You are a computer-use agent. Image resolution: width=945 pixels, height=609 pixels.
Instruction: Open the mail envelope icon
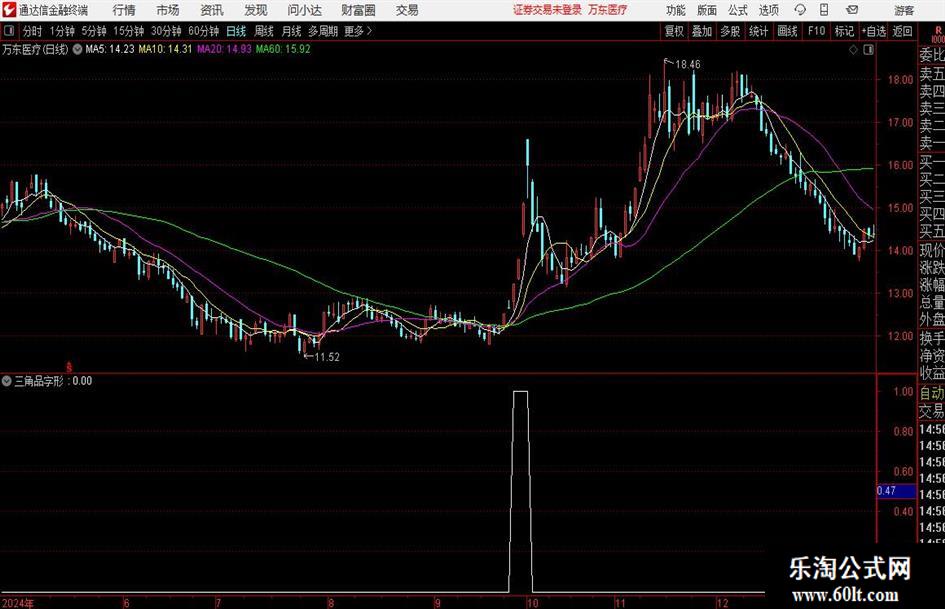(852, 10)
